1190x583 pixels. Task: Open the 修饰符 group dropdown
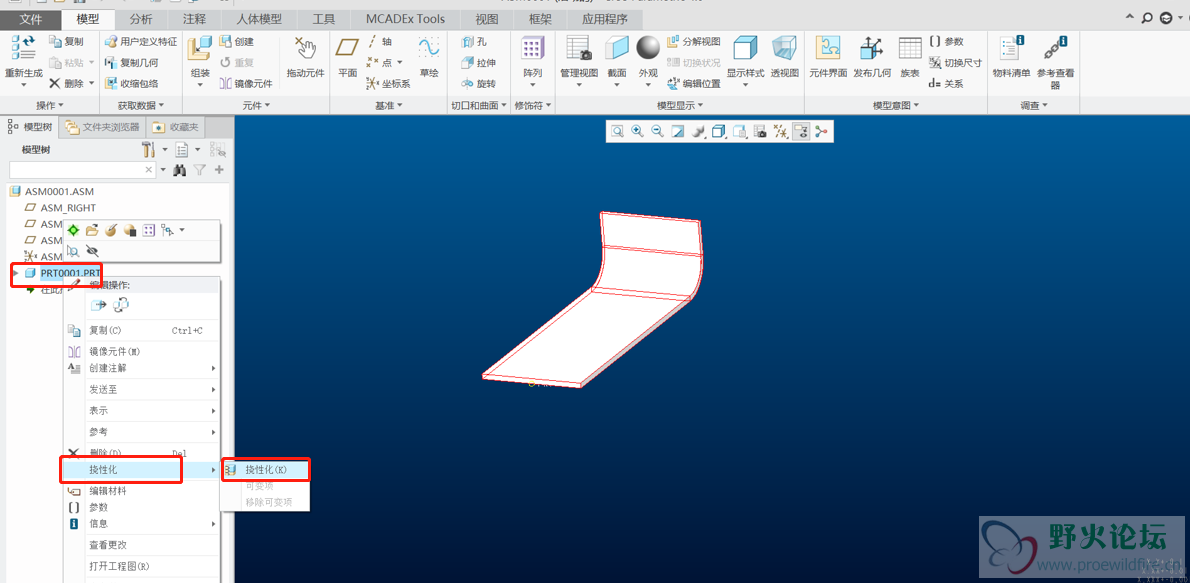[x=533, y=105]
